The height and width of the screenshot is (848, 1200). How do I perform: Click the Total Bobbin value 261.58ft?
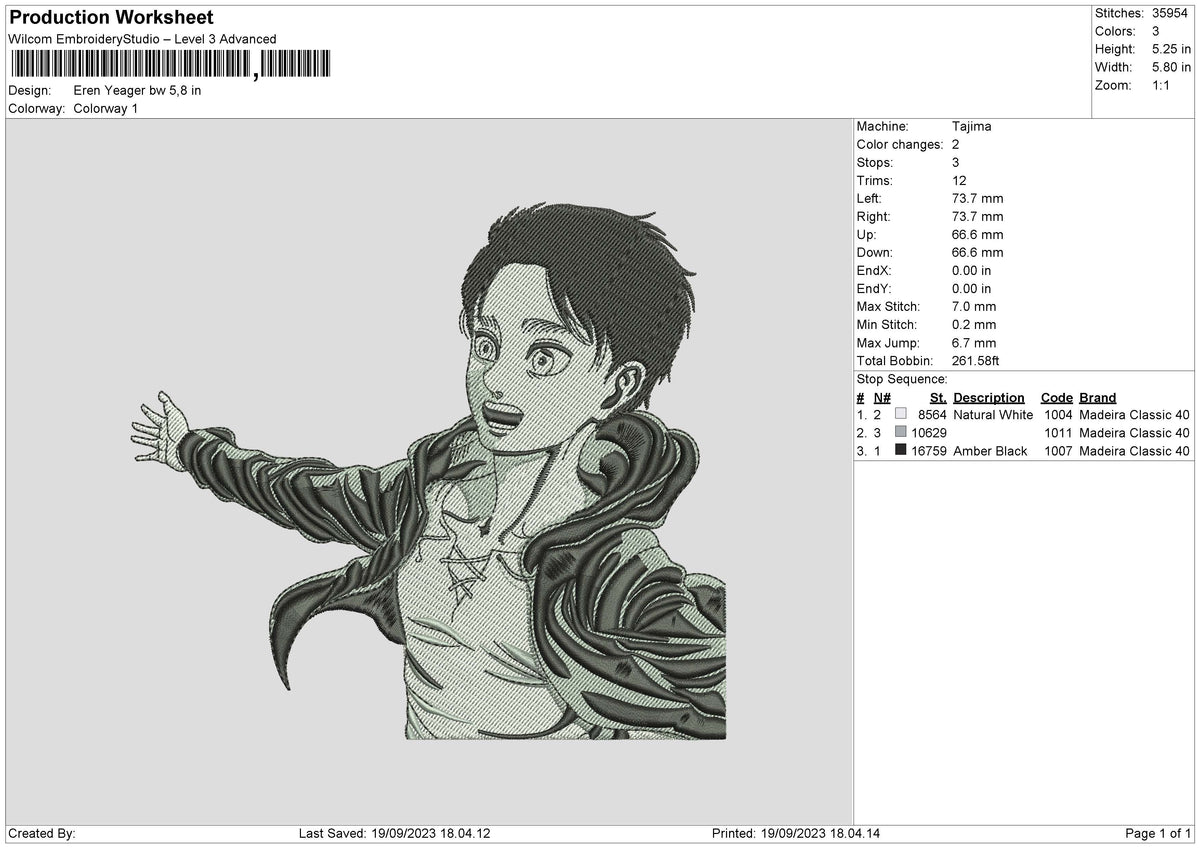coord(976,361)
